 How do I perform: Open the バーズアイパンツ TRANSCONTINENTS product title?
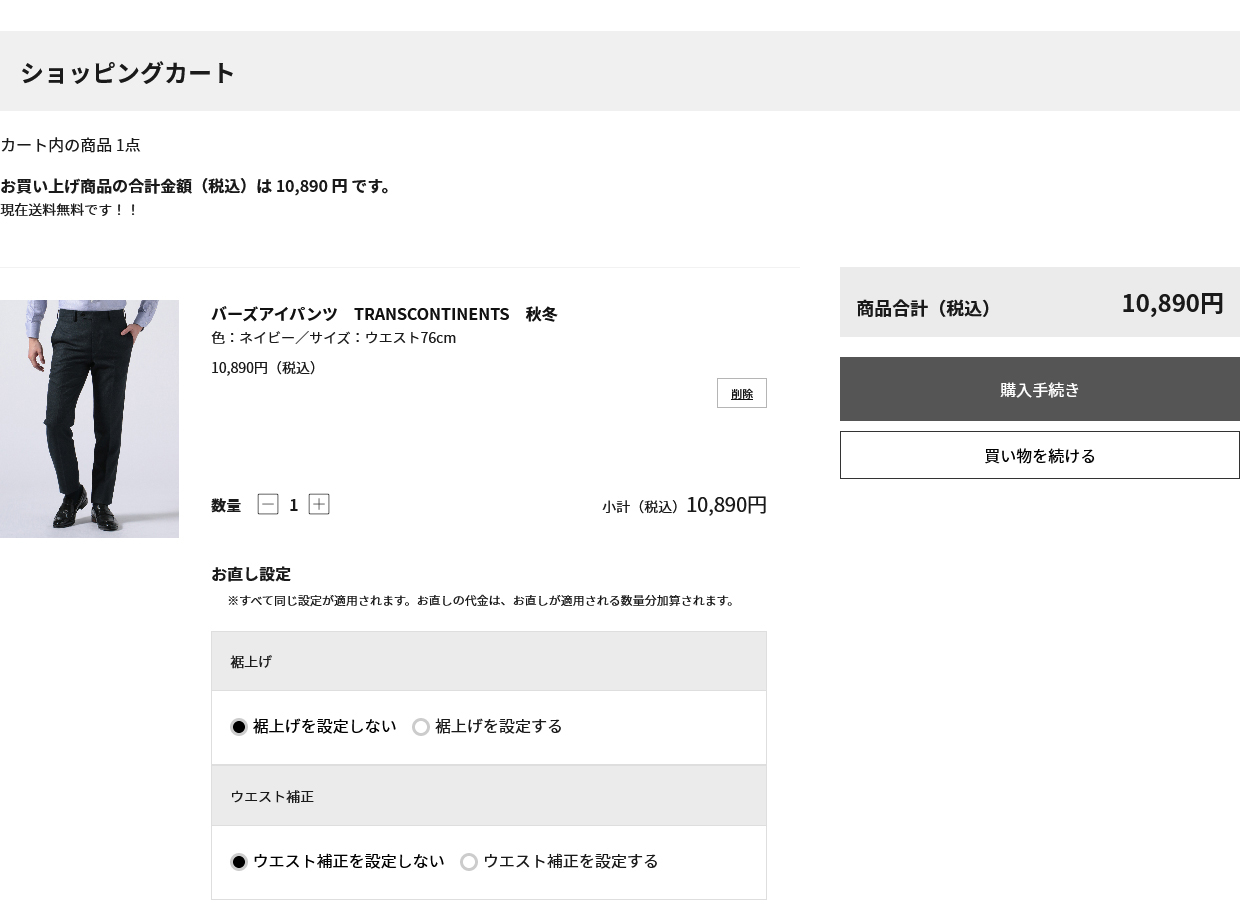click(384, 314)
